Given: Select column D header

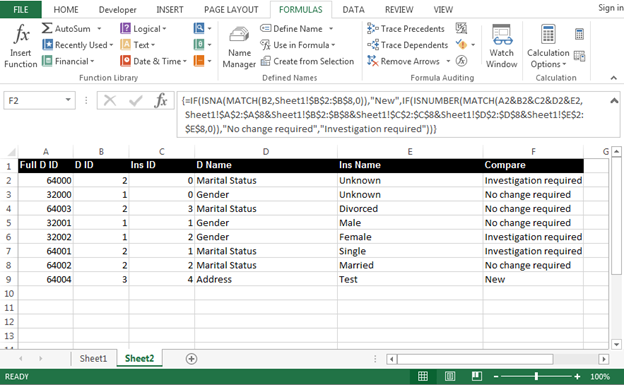Looking at the screenshot, I should pyautogui.click(x=266, y=152).
